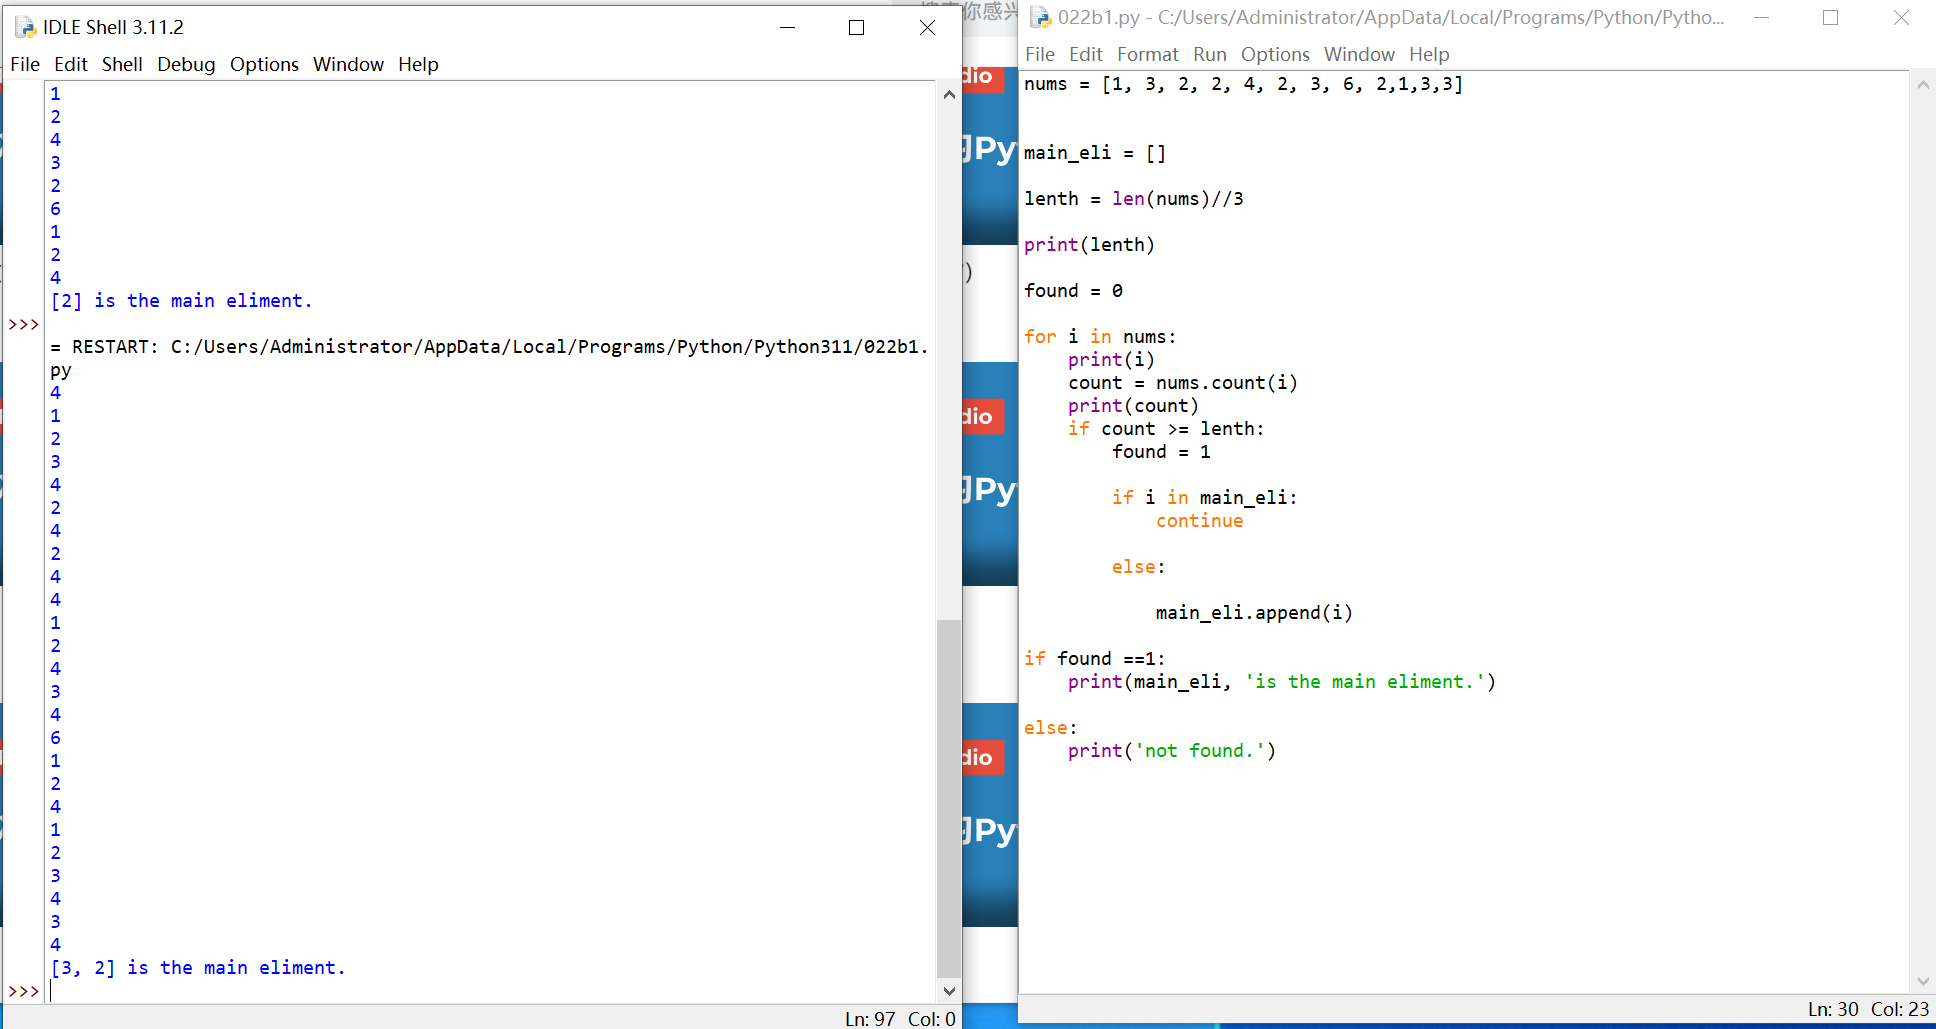Click the 'continue' keyword in editor
This screenshot has width=1936, height=1029.
tap(1200, 521)
